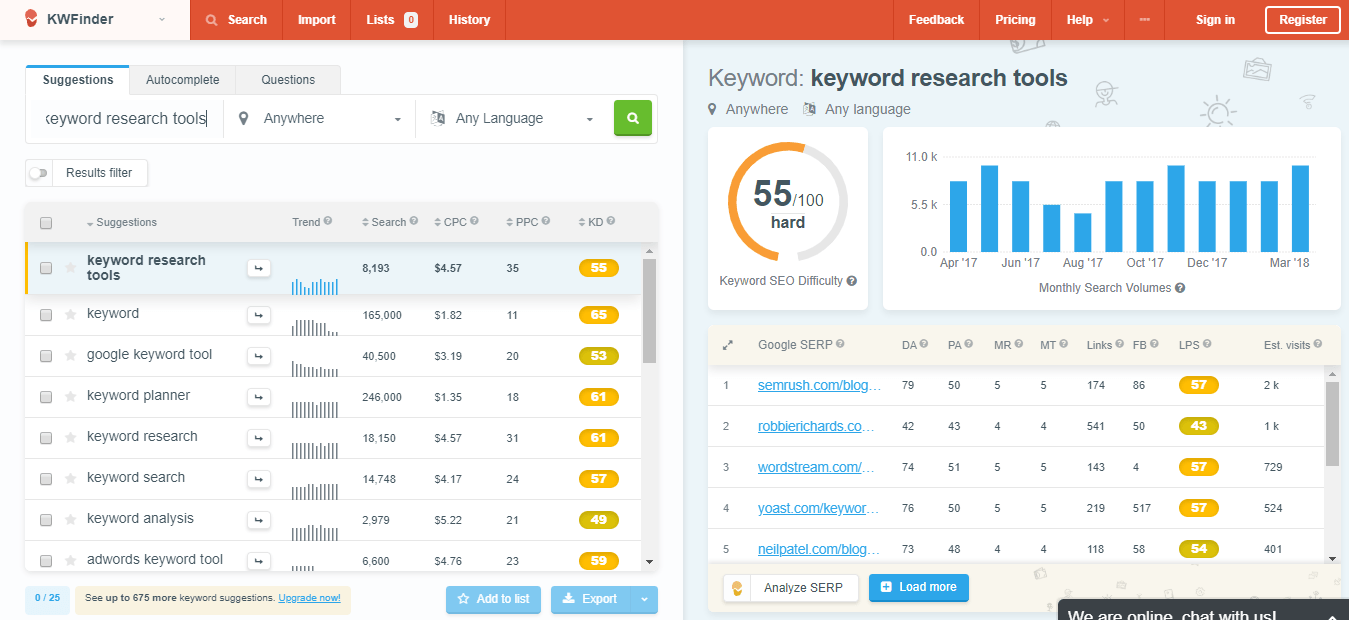This screenshot has height=620, width=1349.
Task: Sort table by KD column header
Action: point(590,222)
